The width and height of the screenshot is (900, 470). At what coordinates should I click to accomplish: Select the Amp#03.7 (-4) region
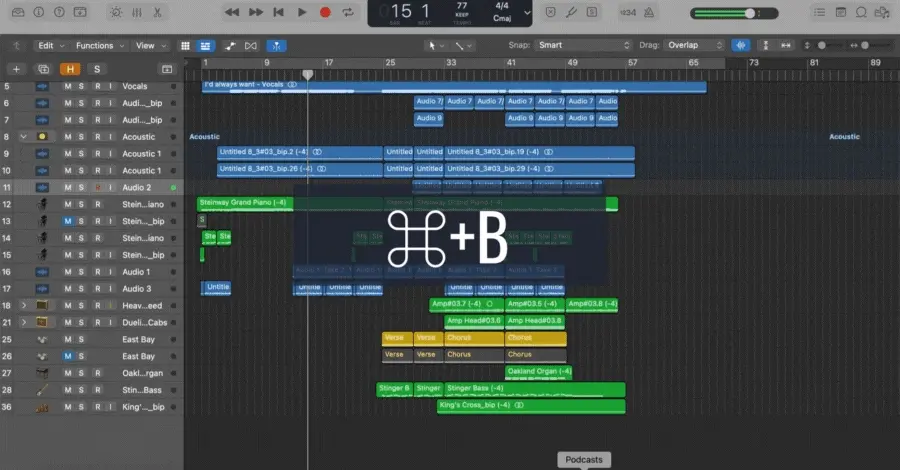tap(466, 305)
